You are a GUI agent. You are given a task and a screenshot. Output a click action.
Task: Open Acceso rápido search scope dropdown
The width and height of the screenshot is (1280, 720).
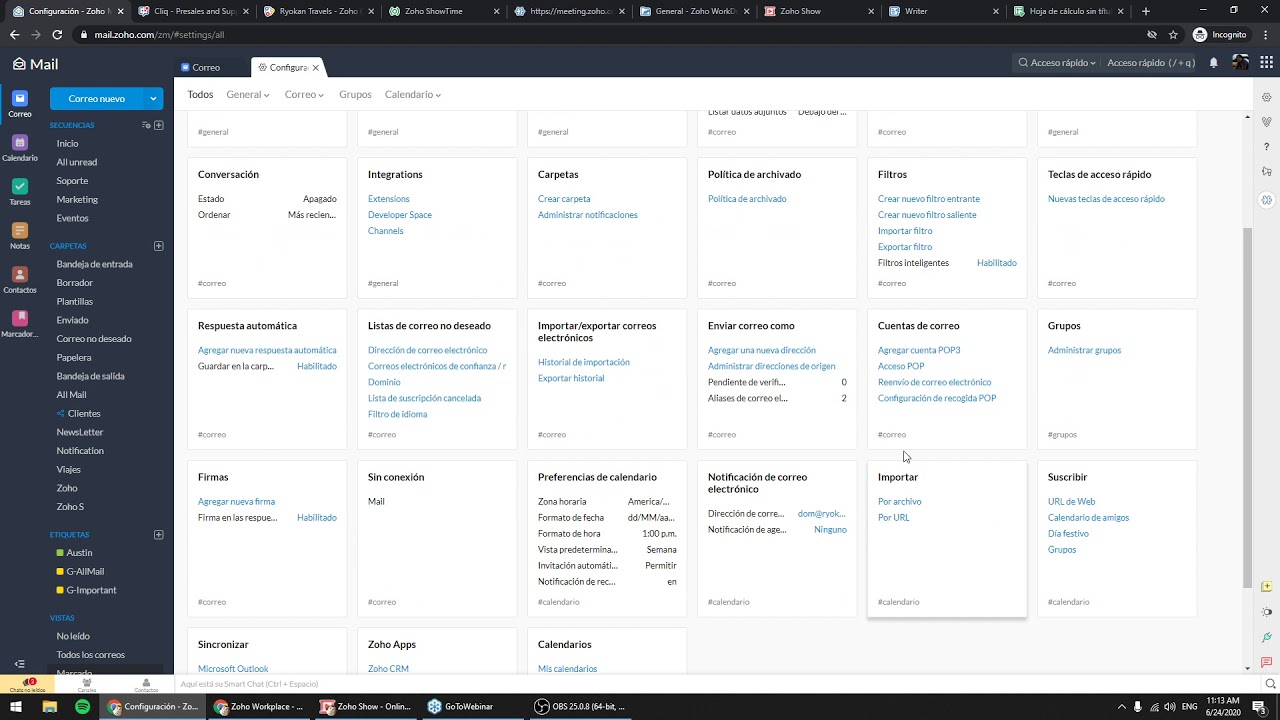click(1058, 63)
